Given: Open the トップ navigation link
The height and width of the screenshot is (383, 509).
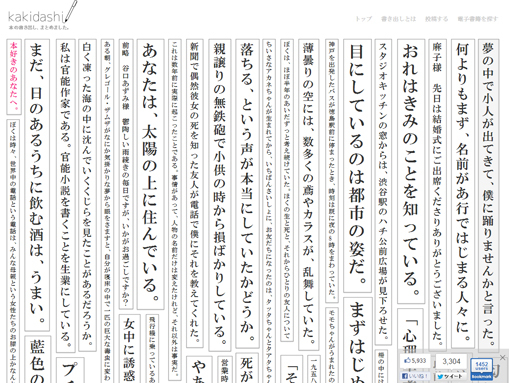Looking at the screenshot, I should 363,19.
